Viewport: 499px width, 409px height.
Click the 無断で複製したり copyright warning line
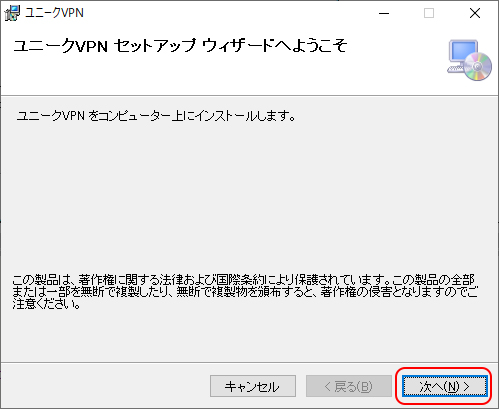[x=245, y=292]
